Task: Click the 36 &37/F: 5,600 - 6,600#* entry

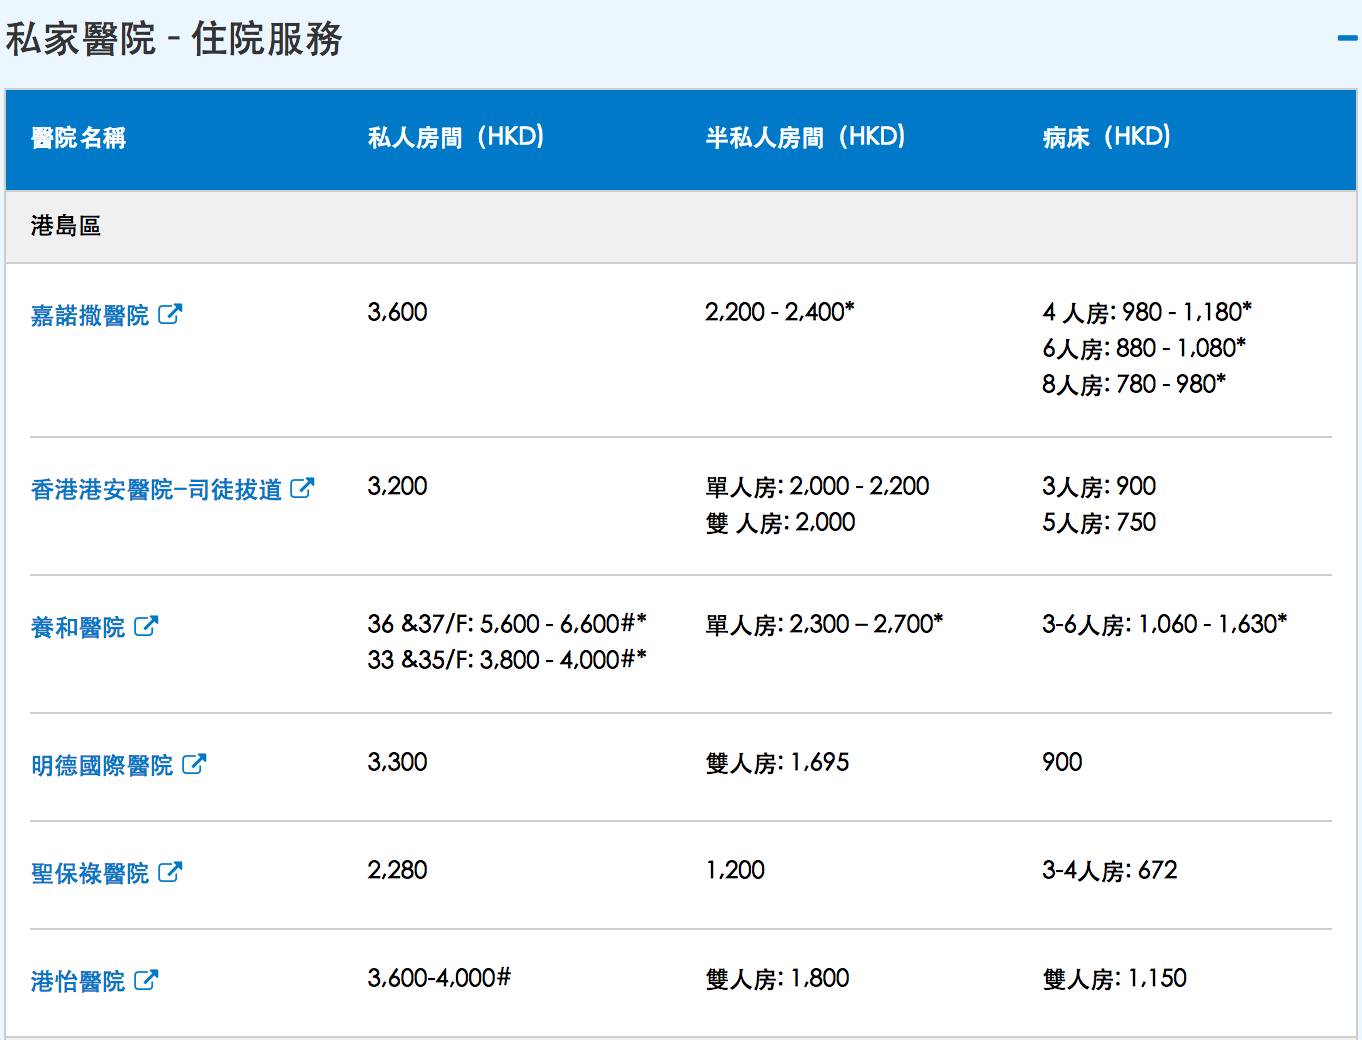Action: tap(507, 624)
